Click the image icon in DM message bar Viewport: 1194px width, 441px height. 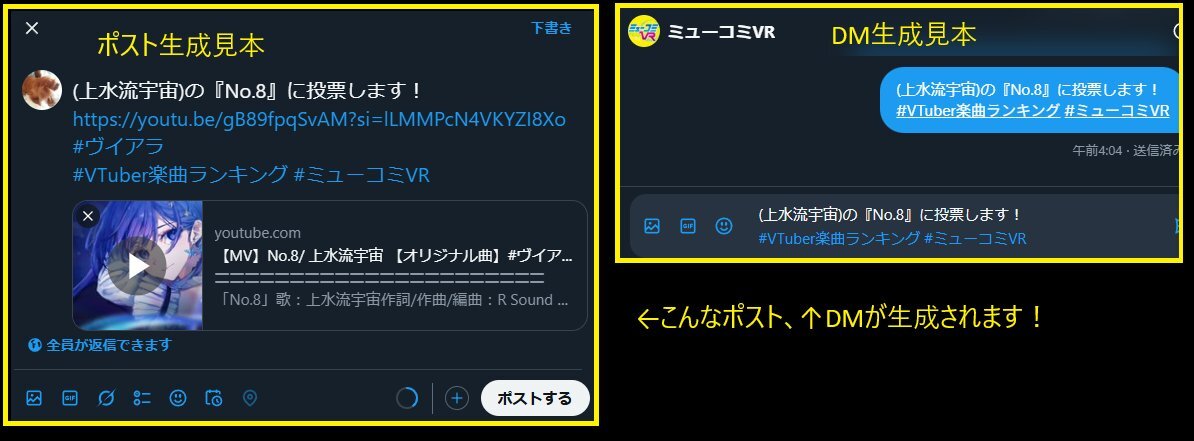(x=652, y=226)
